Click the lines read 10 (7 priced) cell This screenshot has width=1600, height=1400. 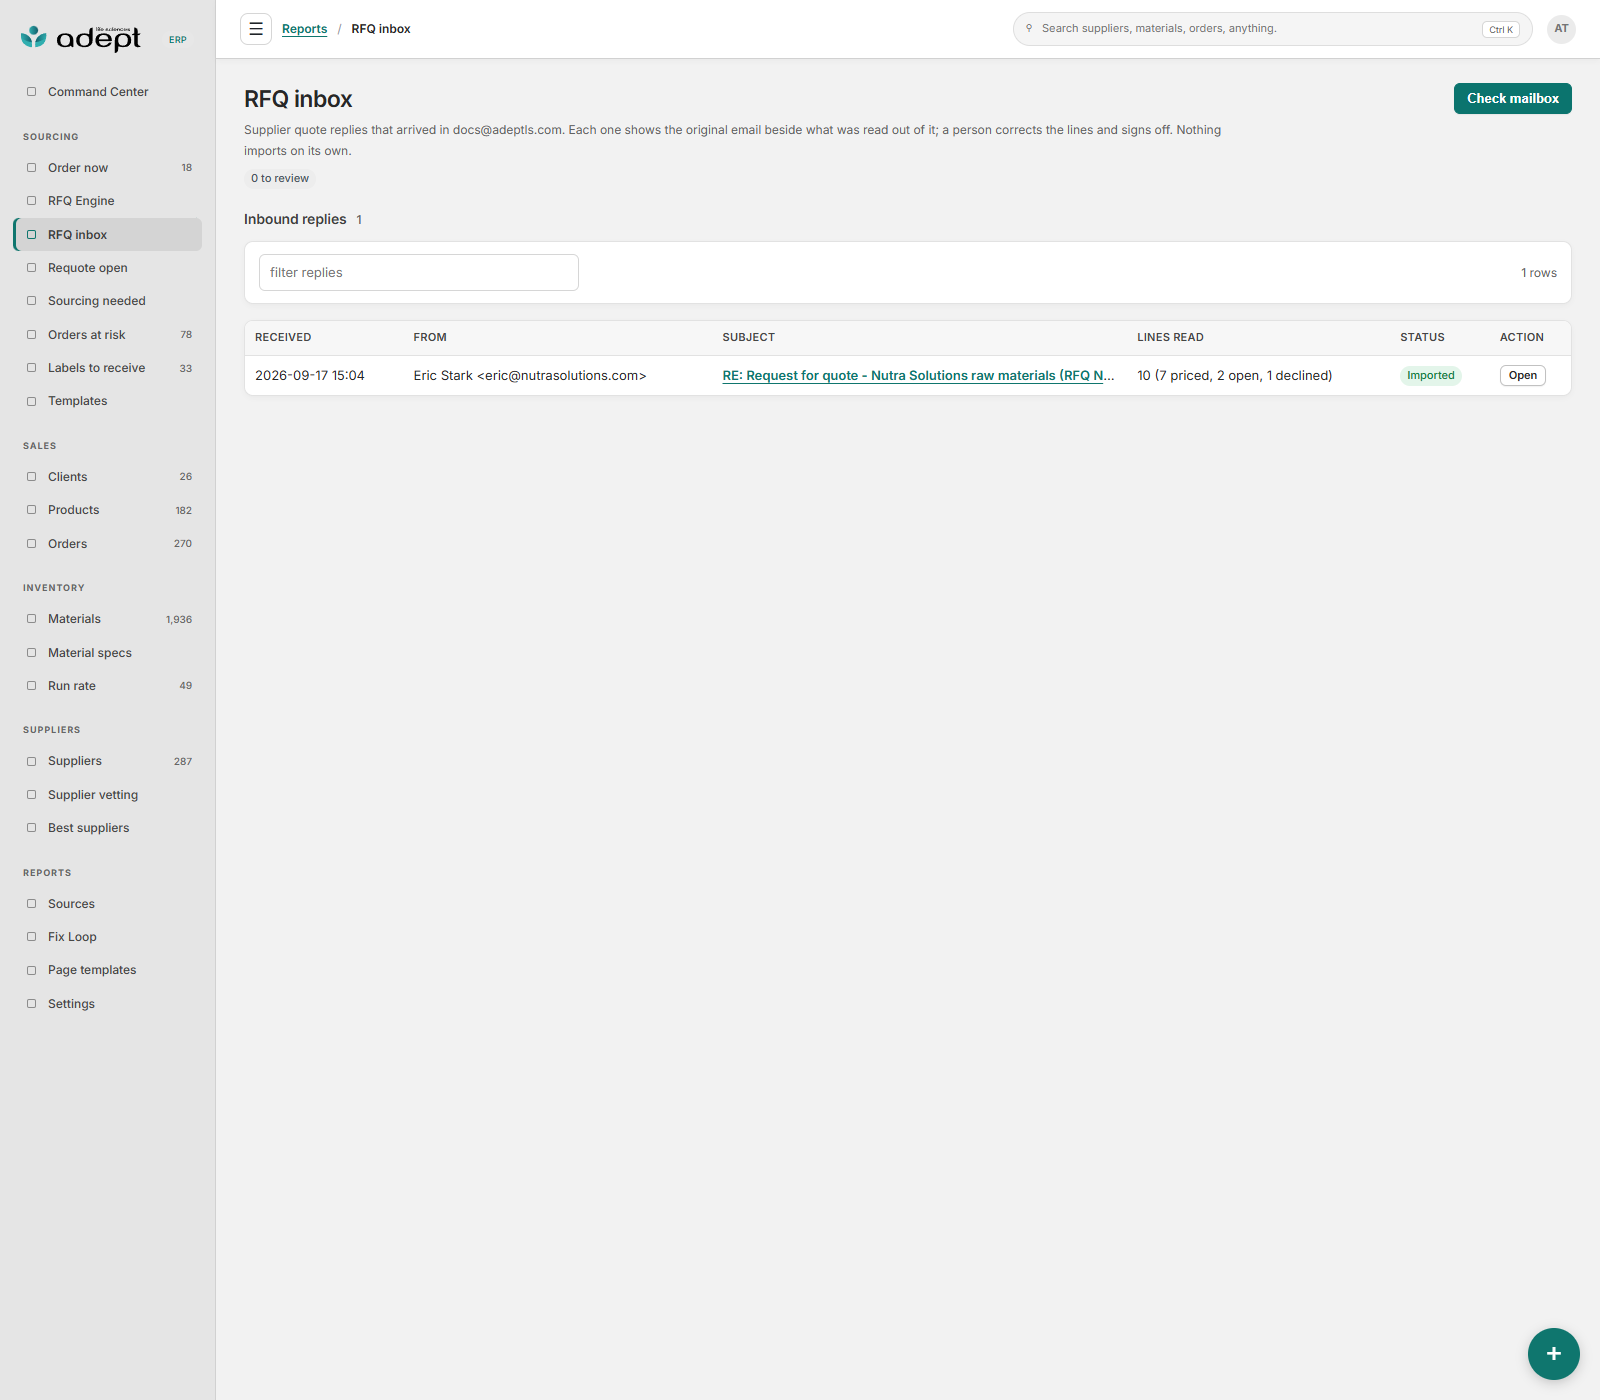(x=1234, y=376)
